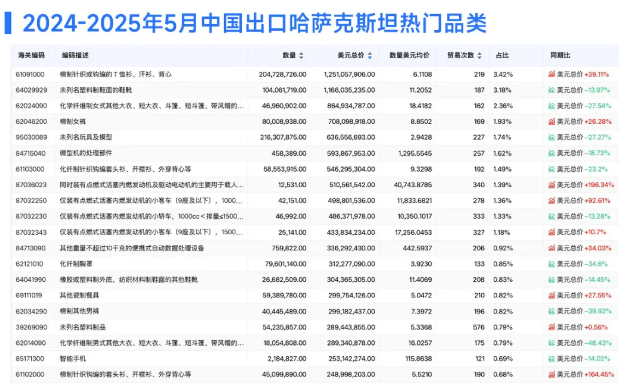Click year-on-year value +164.45%
Screen dimensions: 619x383
pyautogui.click(x=599, y=374)
